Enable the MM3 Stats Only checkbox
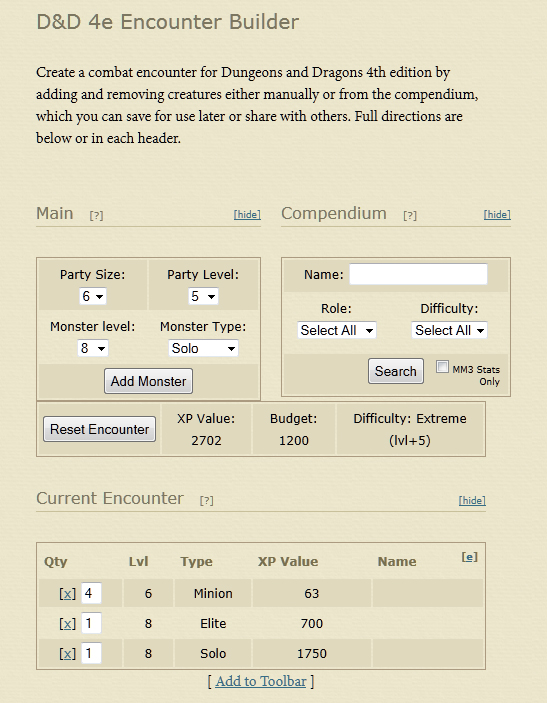547x703 pixels. point(442,367)
